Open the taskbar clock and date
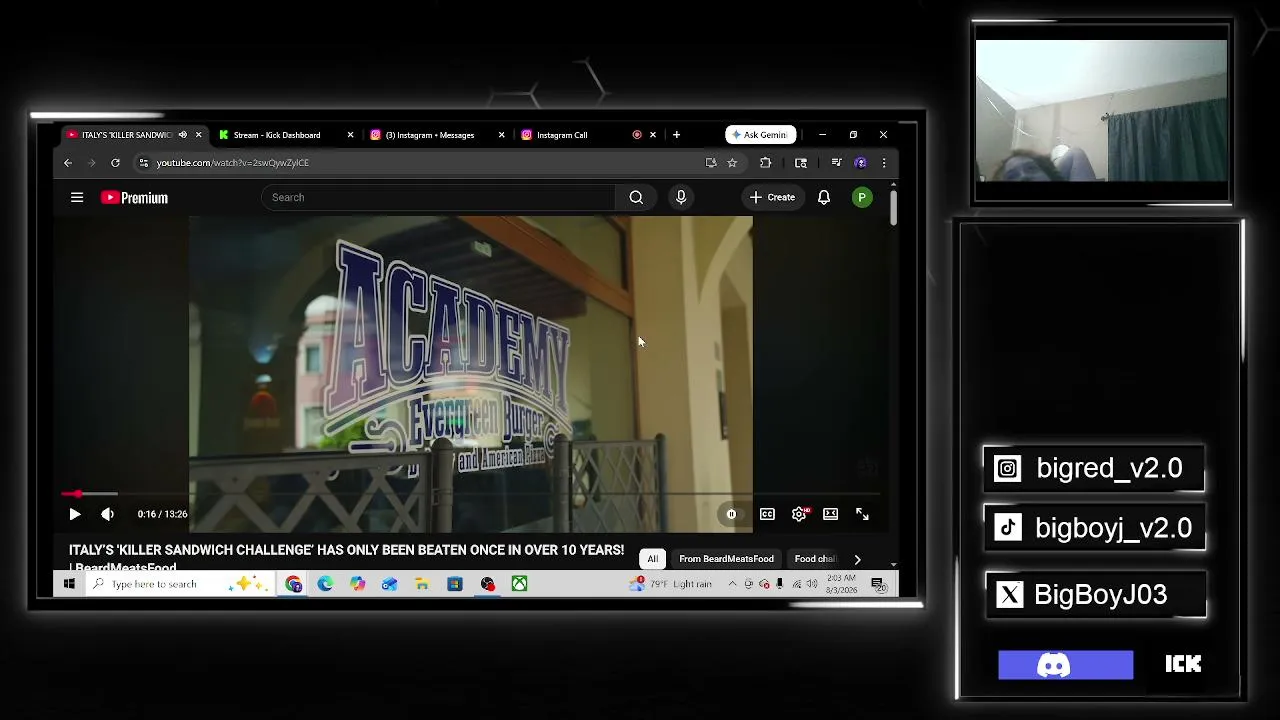This screenshot has height=720, width=1280. 842,584
